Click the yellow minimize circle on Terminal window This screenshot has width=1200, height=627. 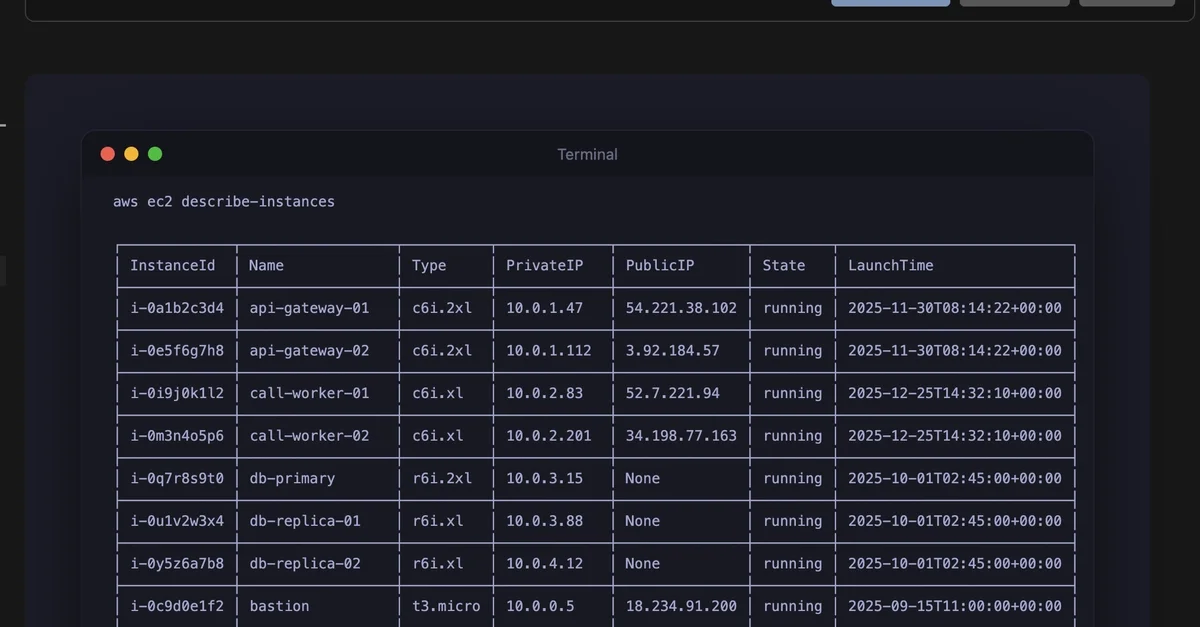tap(131, 153)
